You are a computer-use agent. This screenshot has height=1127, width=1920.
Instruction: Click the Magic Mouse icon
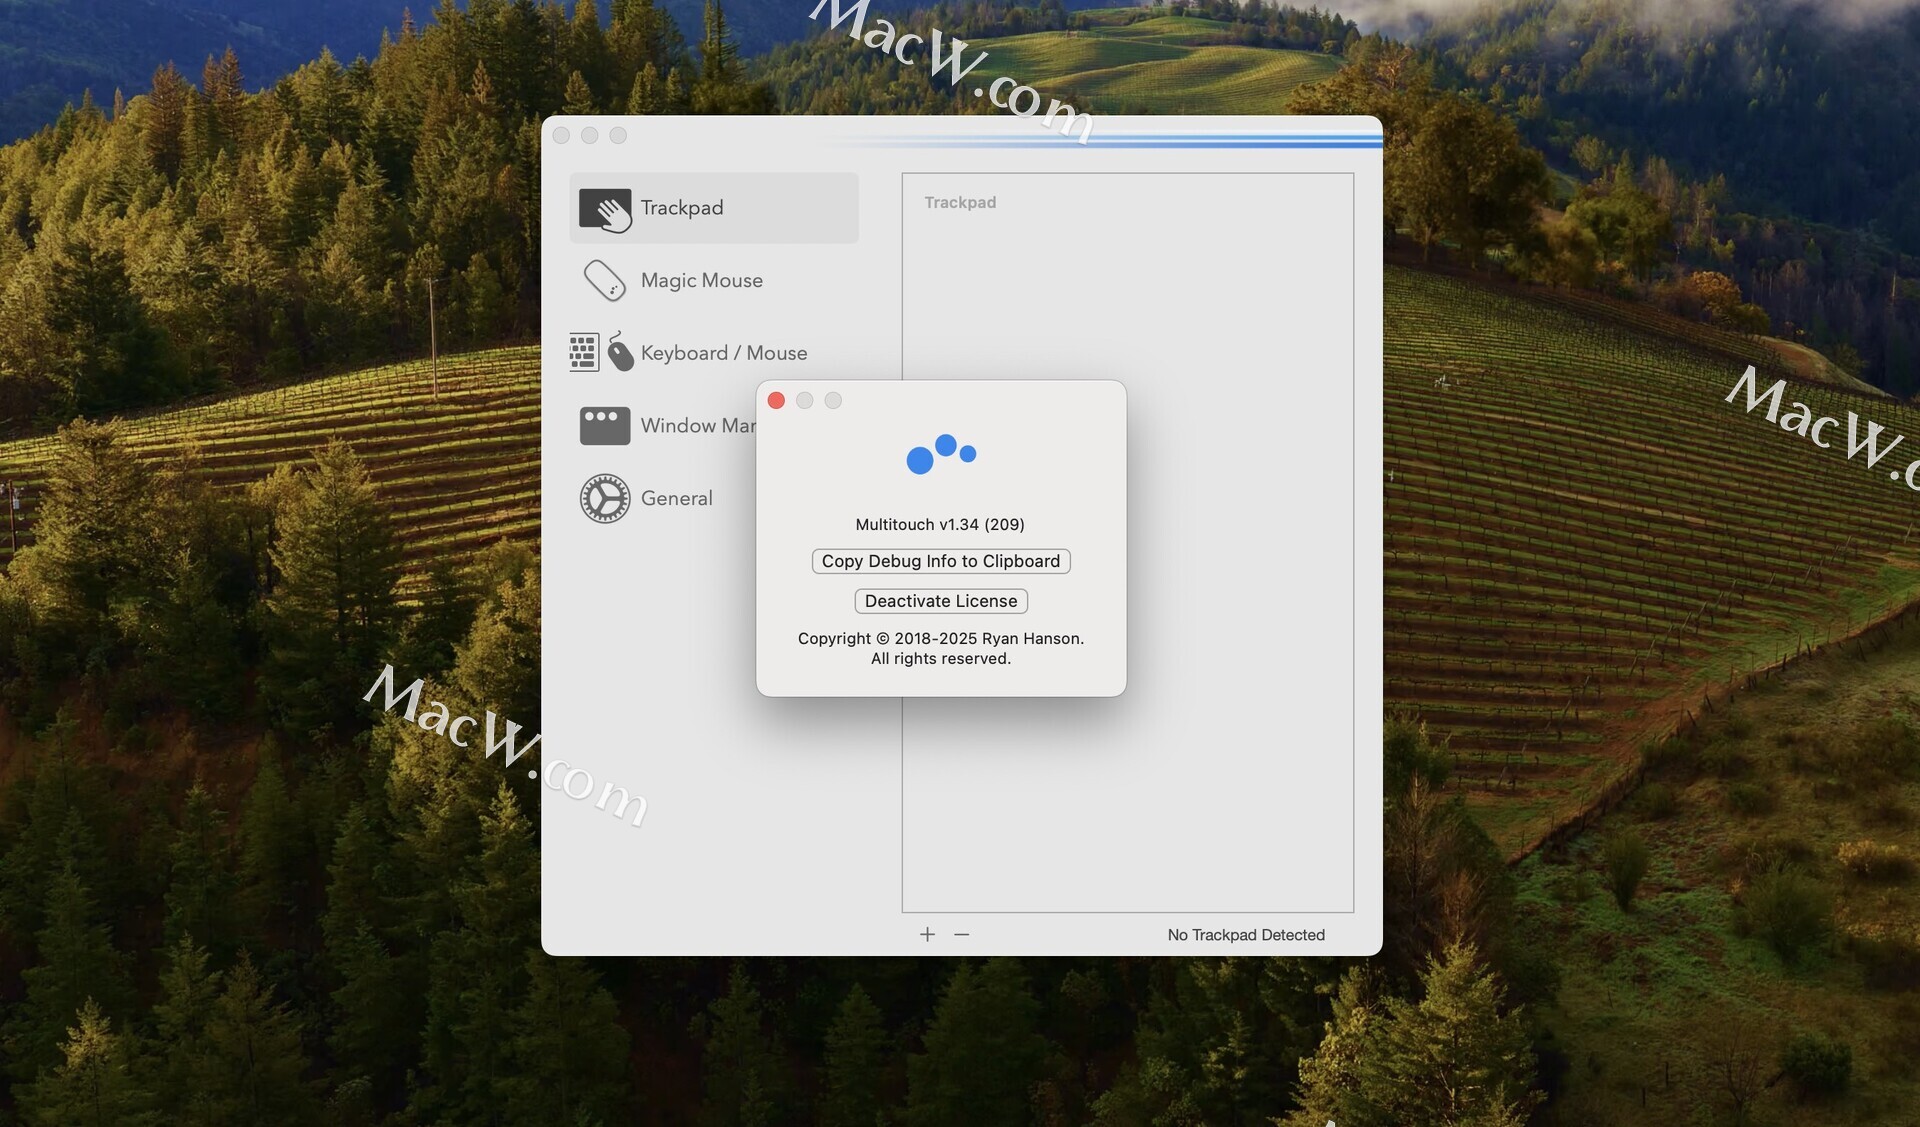point(605,281)
